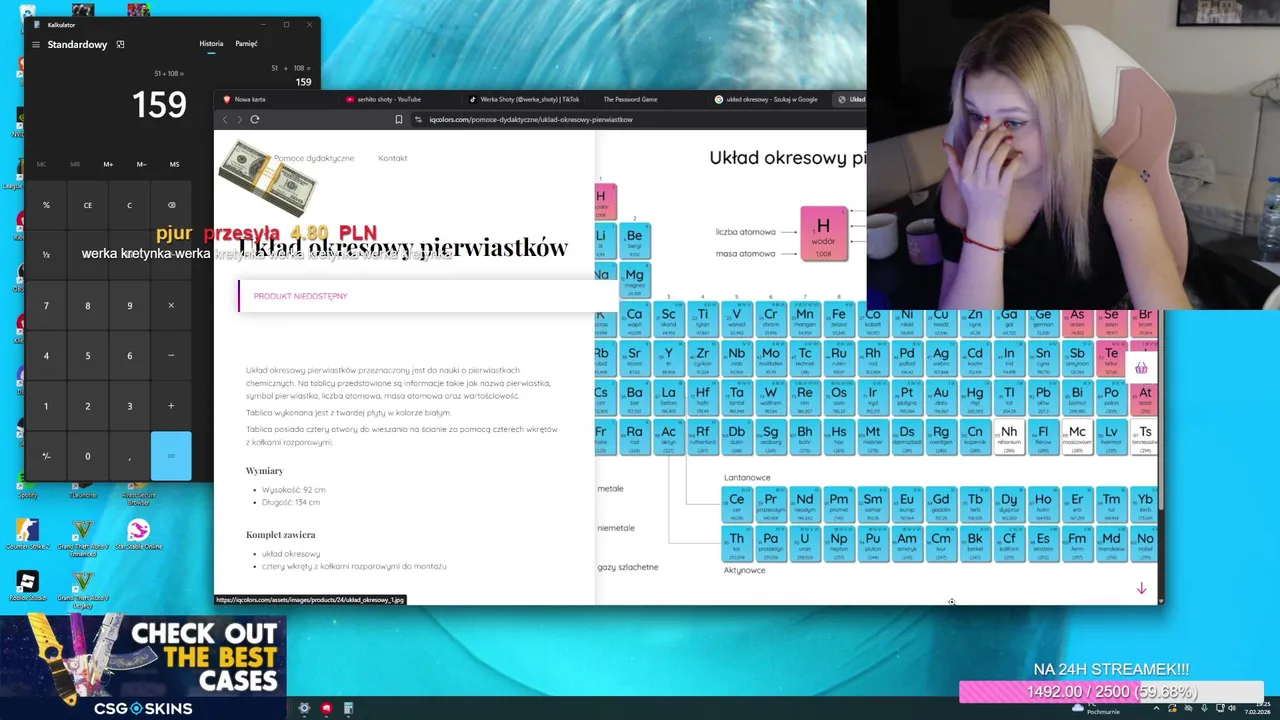Click the Te element cell in the table
The width and height of the screenshot is (1280, 720).
pos(1111,358)
